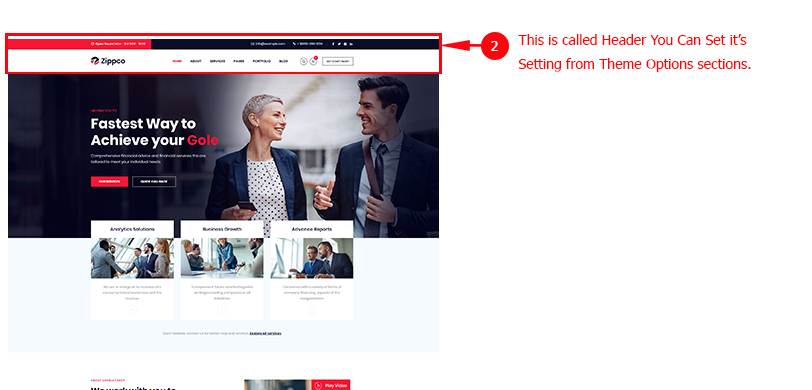Click the Get Started Now header button

point(338,61)
